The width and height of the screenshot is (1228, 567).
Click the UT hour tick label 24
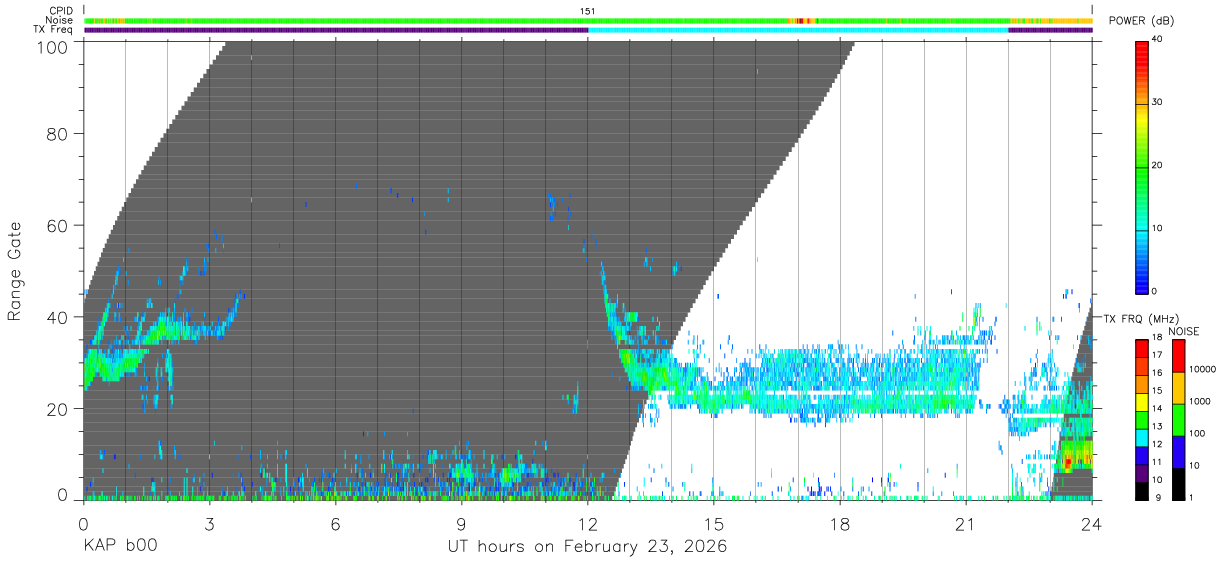(x=1092, y=524)
